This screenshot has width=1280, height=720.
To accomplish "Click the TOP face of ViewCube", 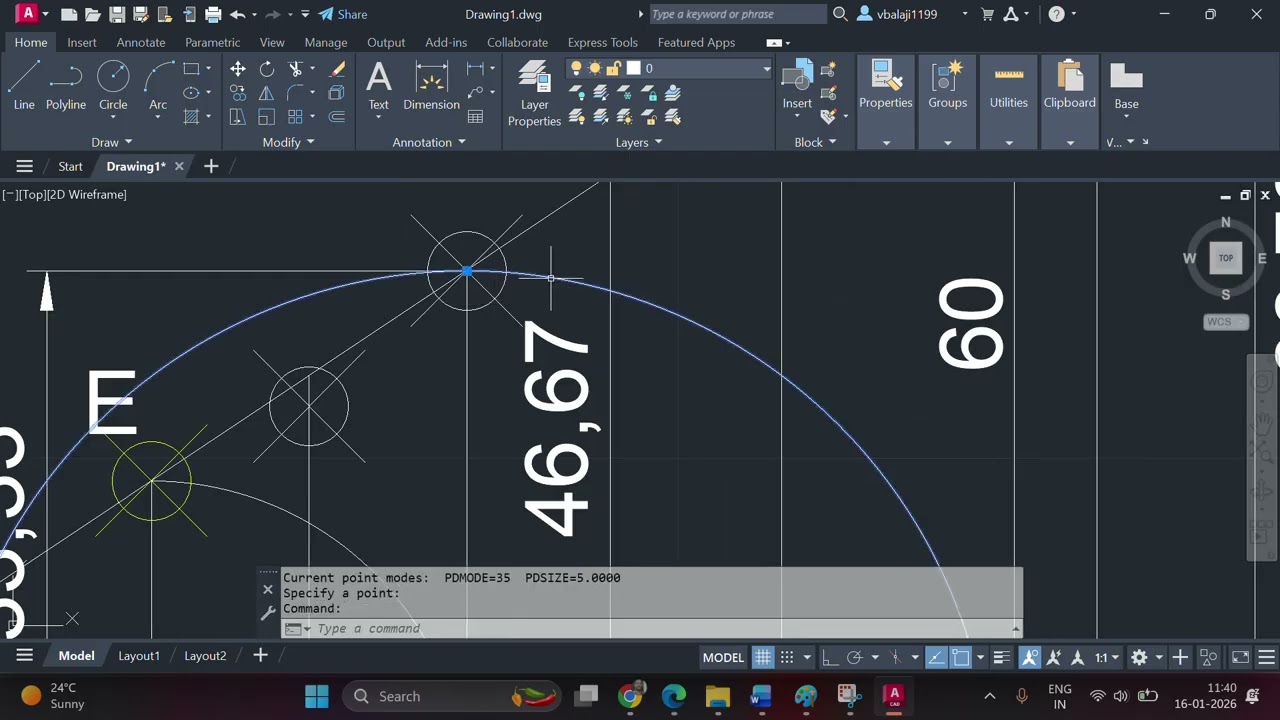I will click(x=1226, y=258).
